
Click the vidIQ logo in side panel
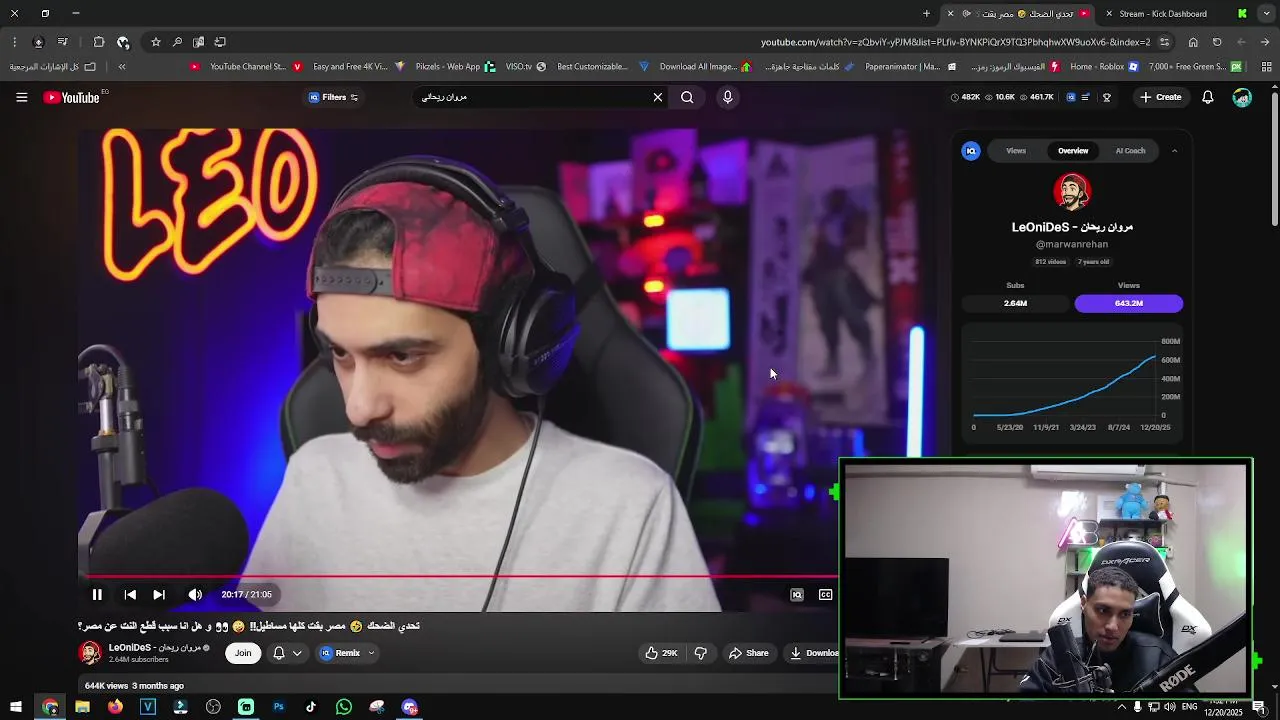pos(971,151)
